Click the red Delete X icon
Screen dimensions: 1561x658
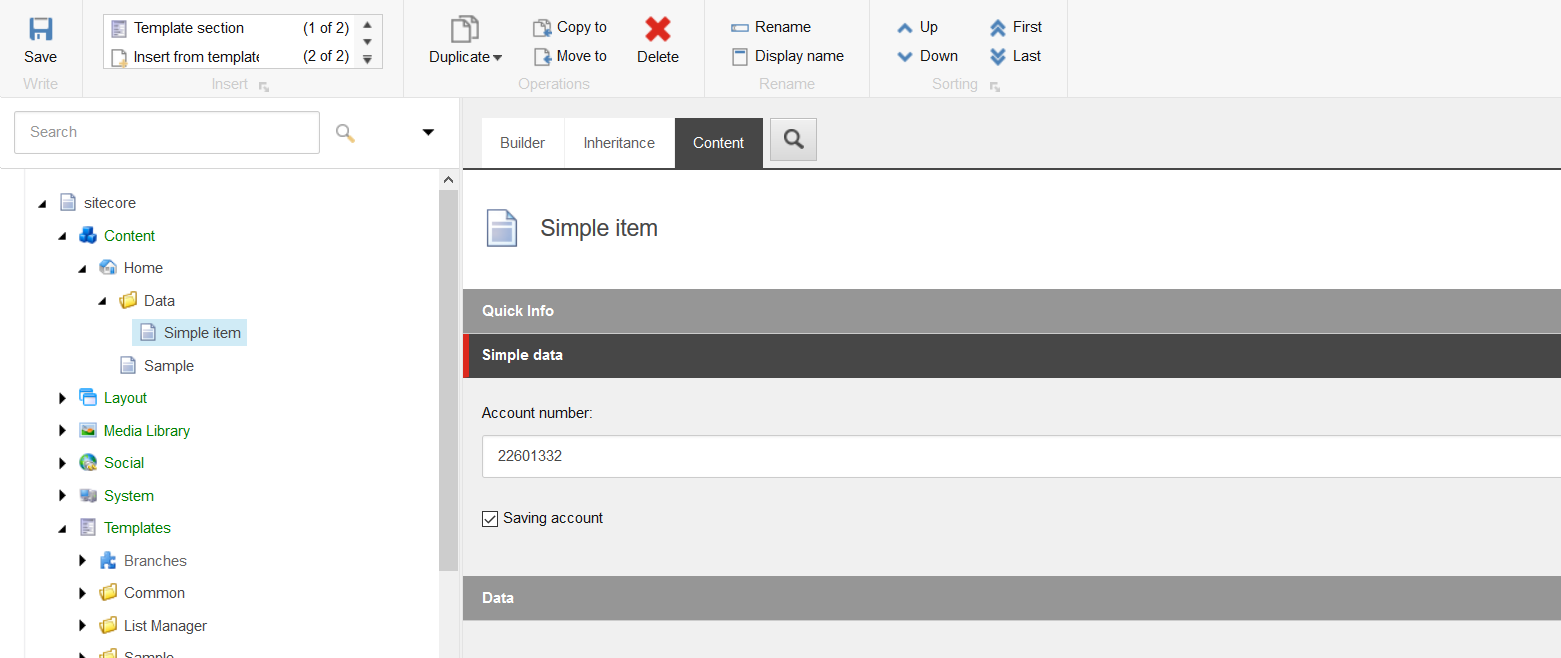[x=657, y=29]
